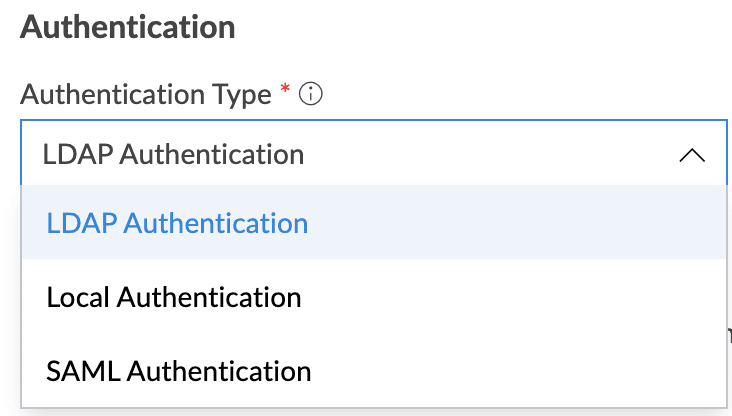Click the selected LDAP Authentication value text
Screen dimensions: 732x416
[173, 154]
